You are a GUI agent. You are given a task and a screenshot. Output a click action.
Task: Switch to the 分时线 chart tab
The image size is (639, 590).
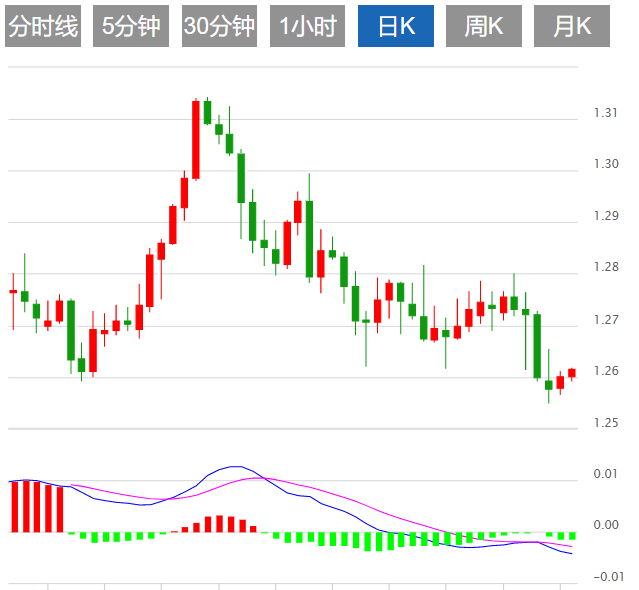tap(43, 26)
